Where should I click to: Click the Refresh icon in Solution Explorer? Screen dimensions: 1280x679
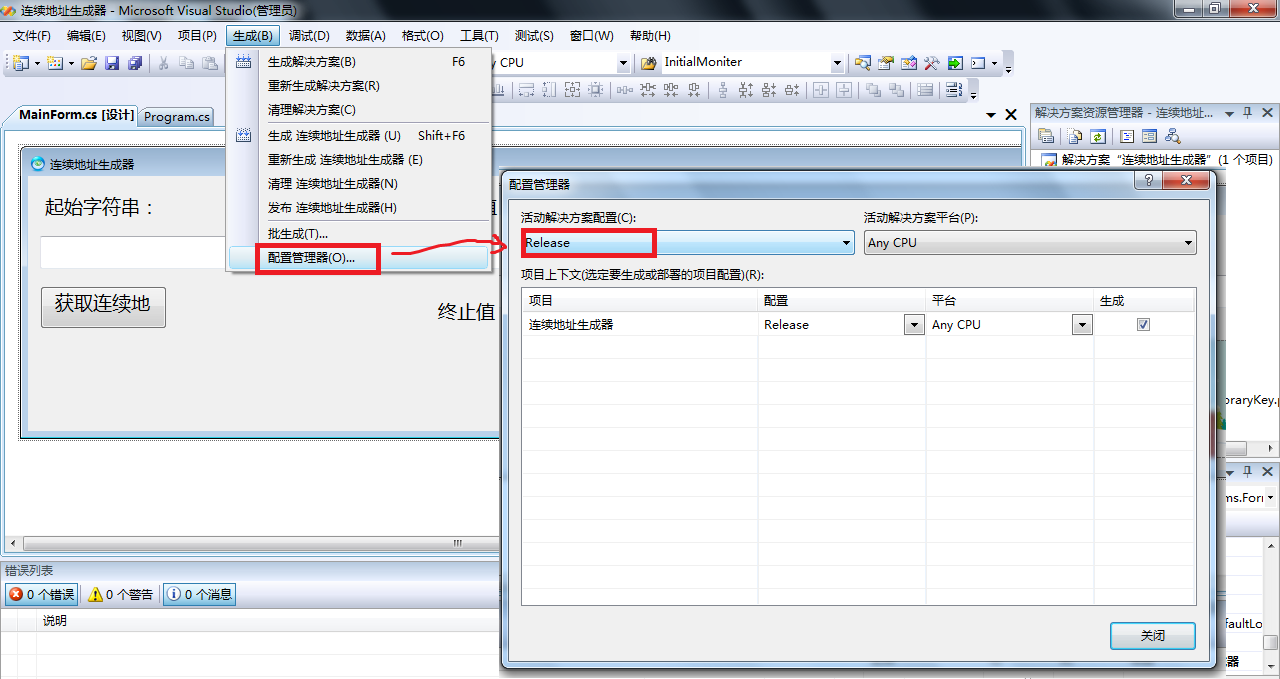[1098, 136]
